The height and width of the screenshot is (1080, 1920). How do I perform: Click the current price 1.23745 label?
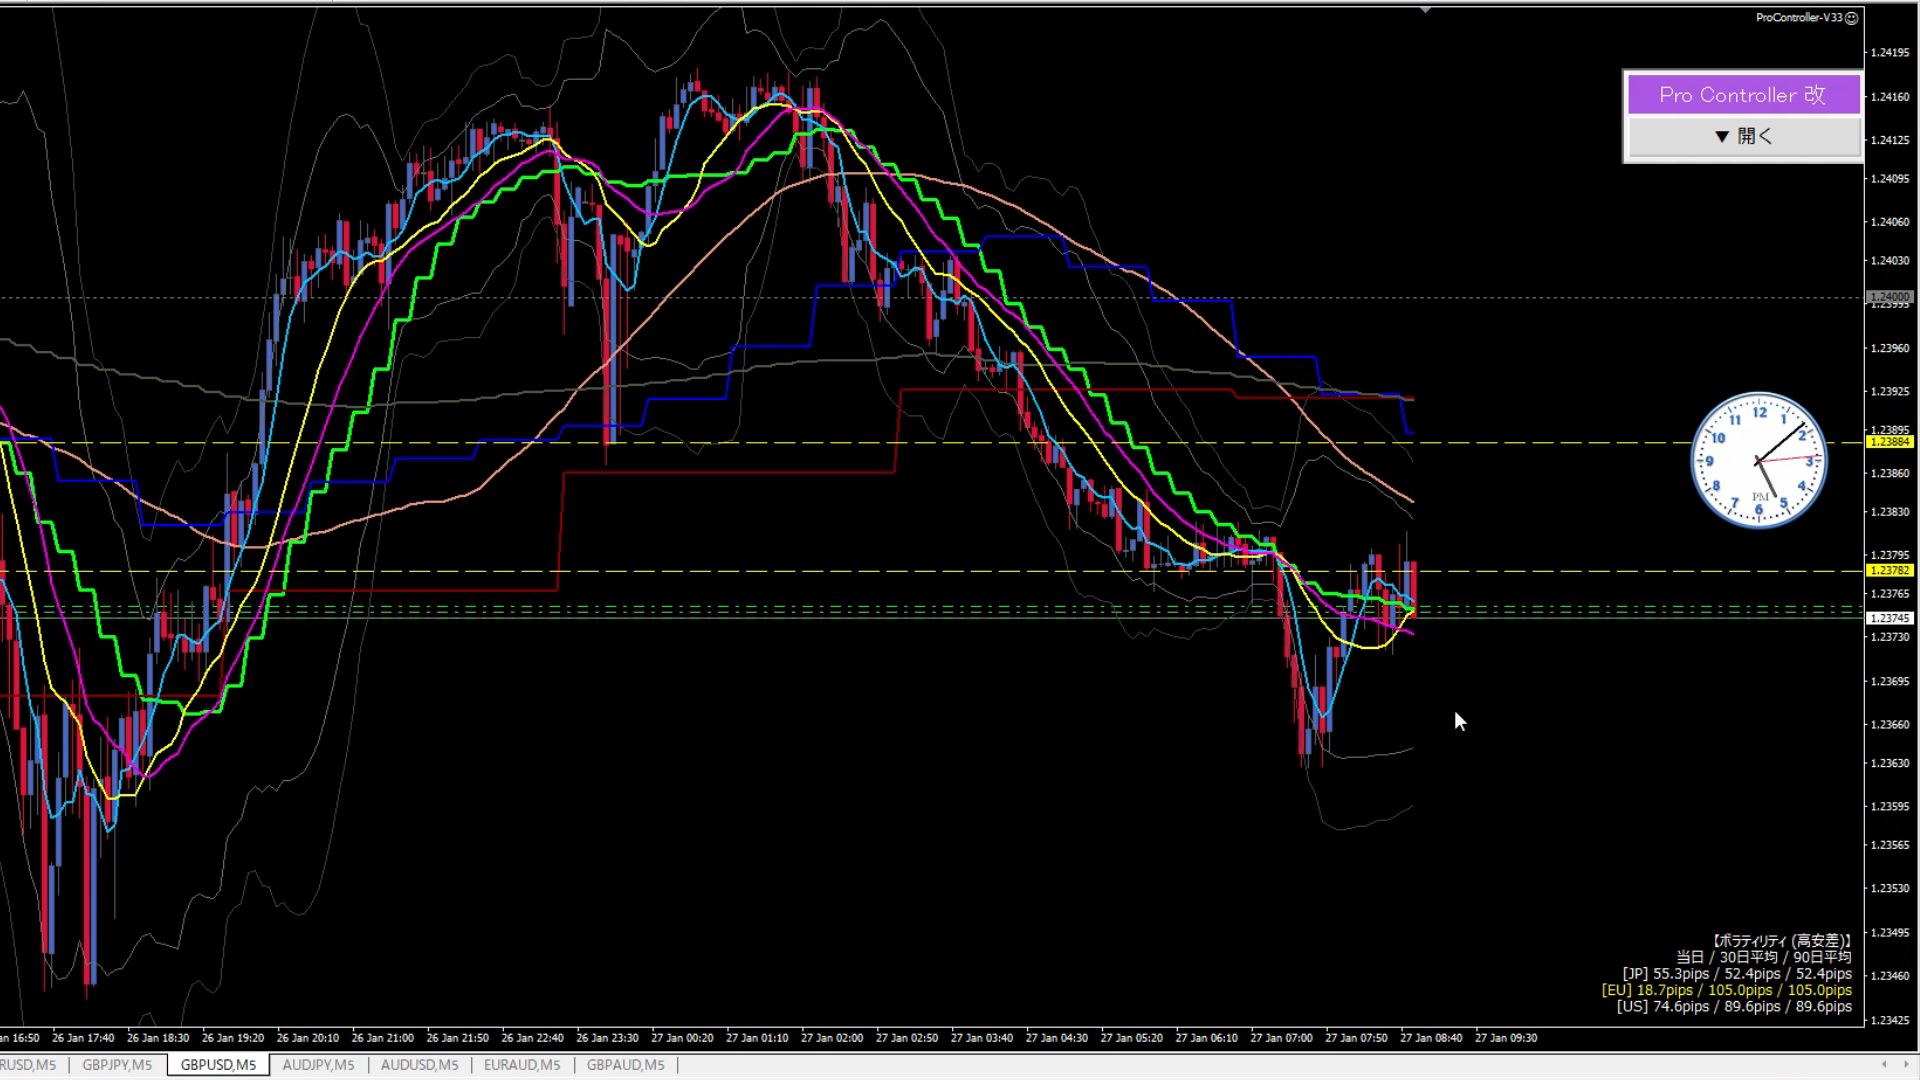tap(1890, 618)
